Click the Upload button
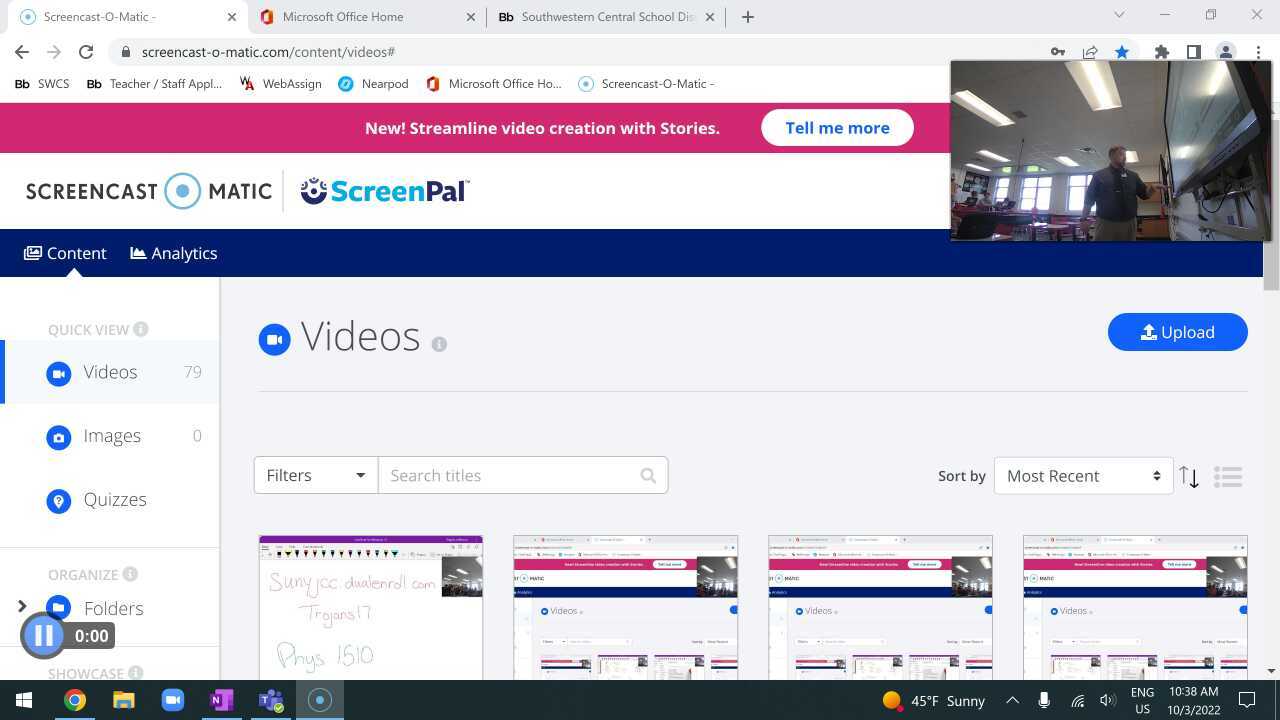Viewport: 1280px width, 720px height. 1177,332
